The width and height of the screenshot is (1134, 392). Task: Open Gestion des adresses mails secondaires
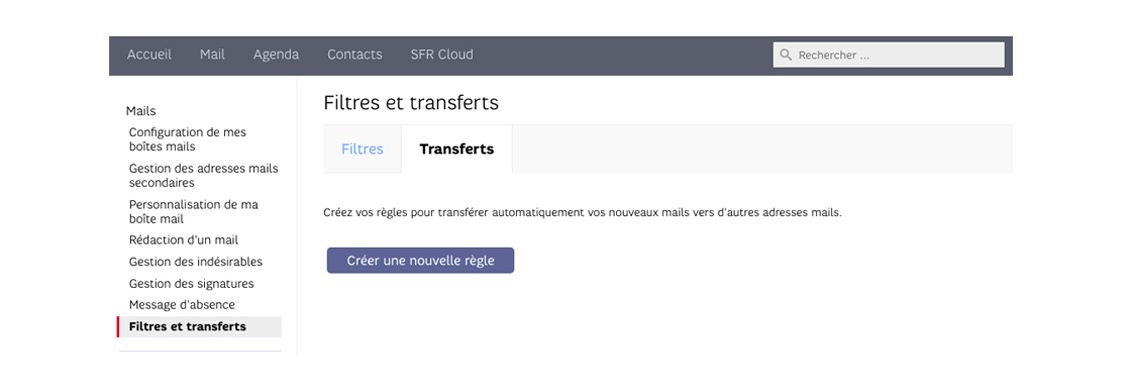tap(203, 176)
